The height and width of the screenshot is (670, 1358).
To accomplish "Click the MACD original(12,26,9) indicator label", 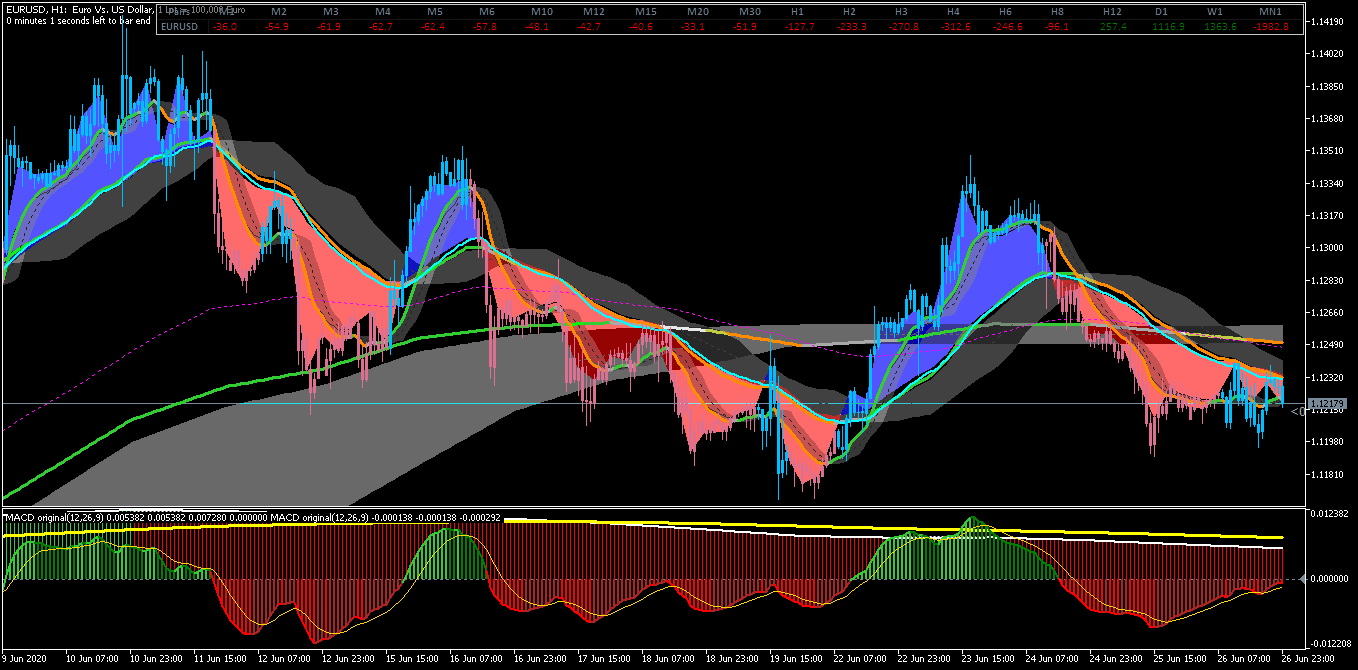I will [x=55, y=518].
